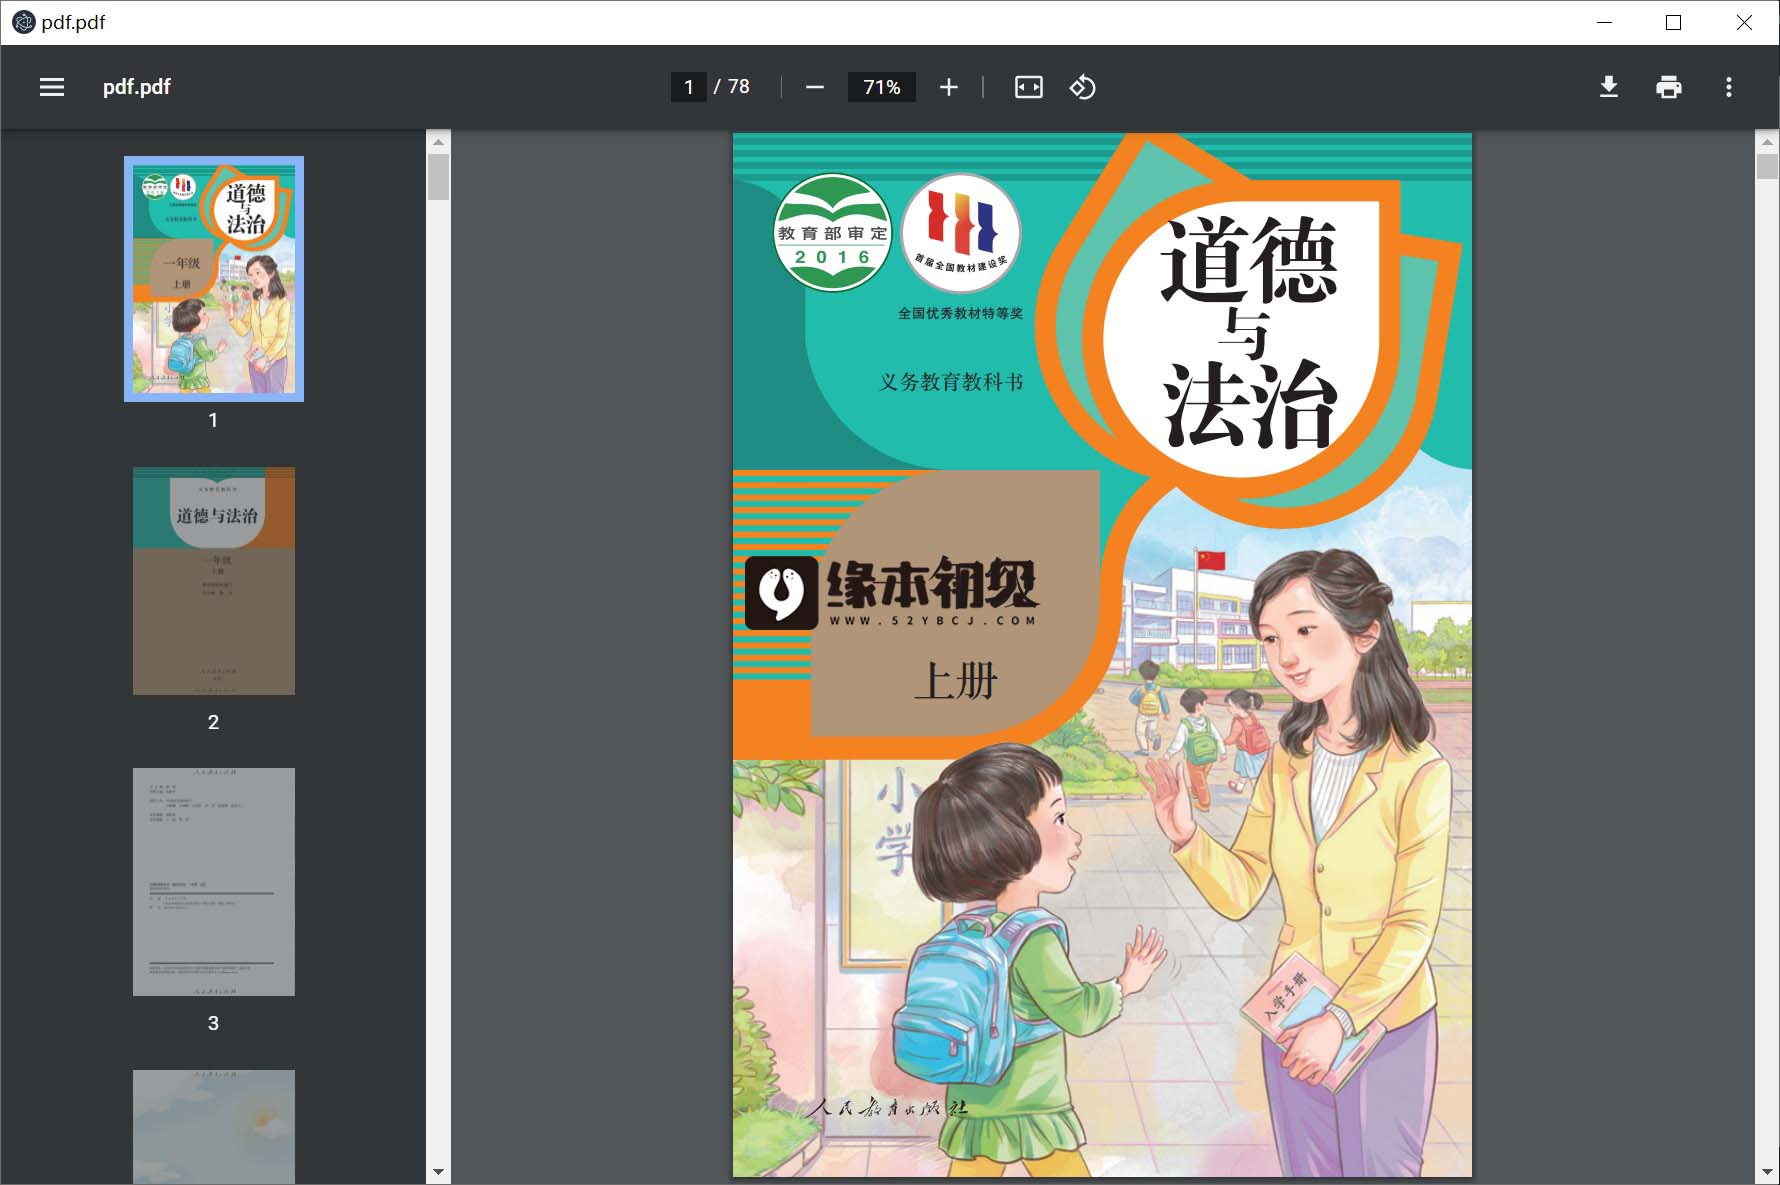Viewport: 1780px width, 1185px height.
Task: Maximize the pdf.pdf window
Action: 1673,22
